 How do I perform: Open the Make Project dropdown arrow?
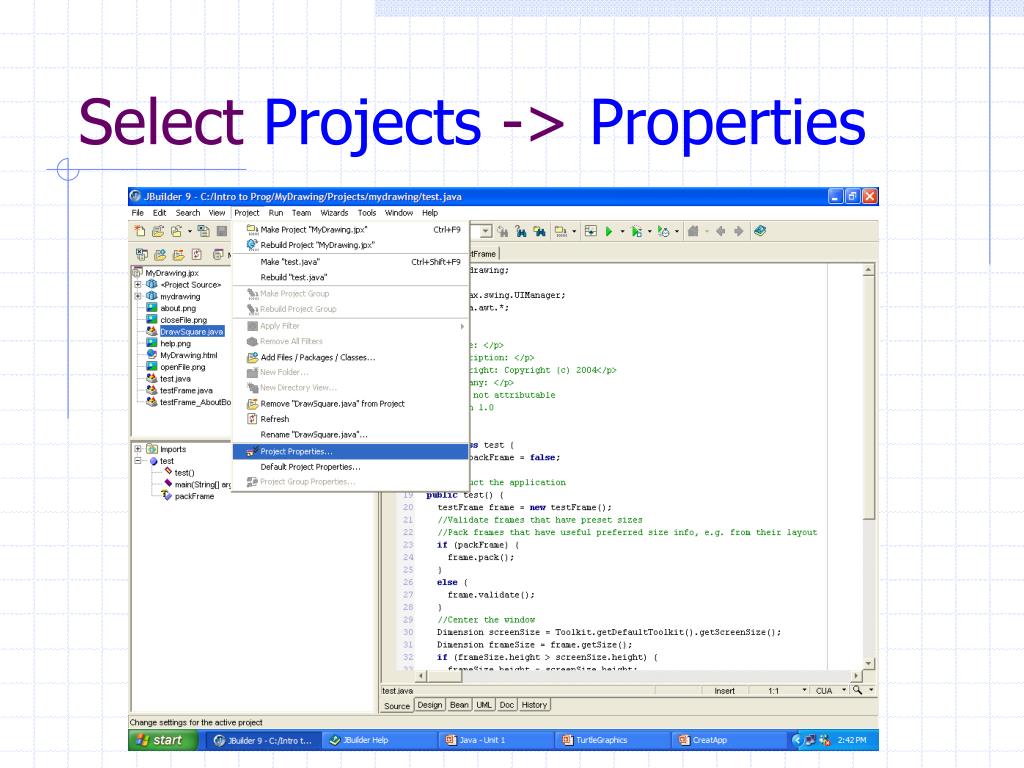coord(574,231)
